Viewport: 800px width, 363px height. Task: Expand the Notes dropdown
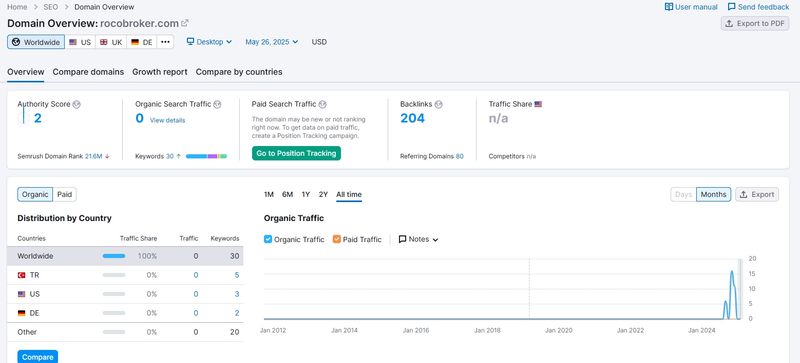[418, 239]
